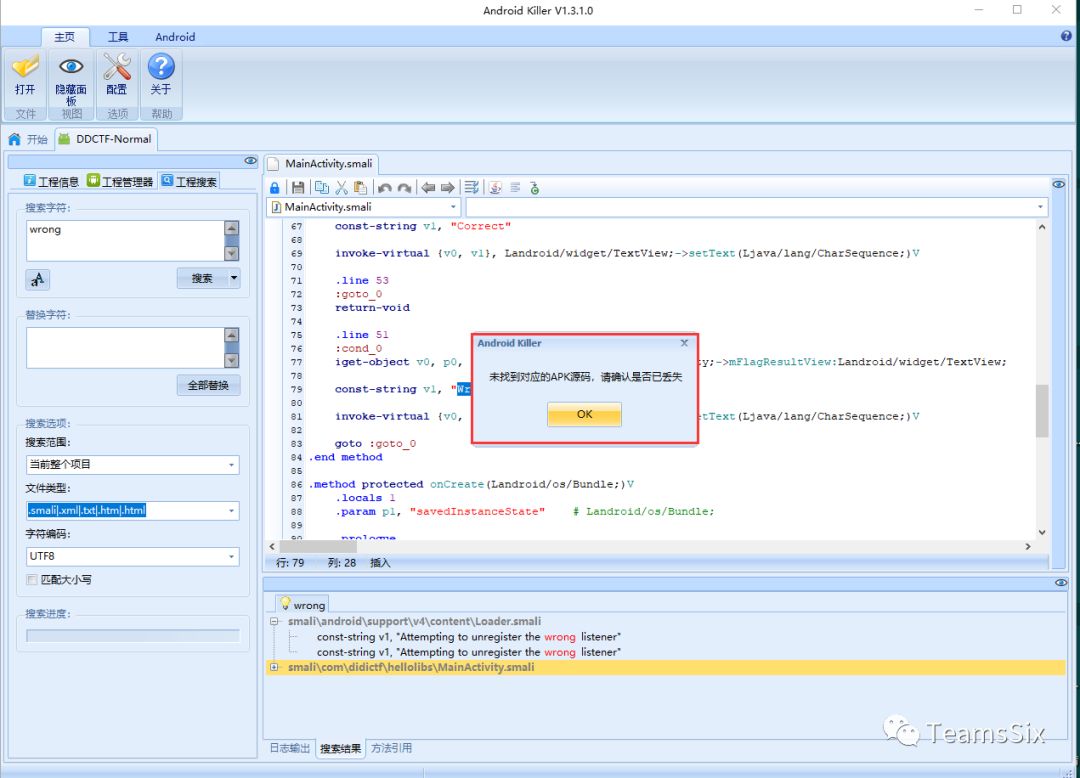Click the Java source view icon
This screenshot has height=778, width=1080.
pyautogui.click(x=495, y=187)
